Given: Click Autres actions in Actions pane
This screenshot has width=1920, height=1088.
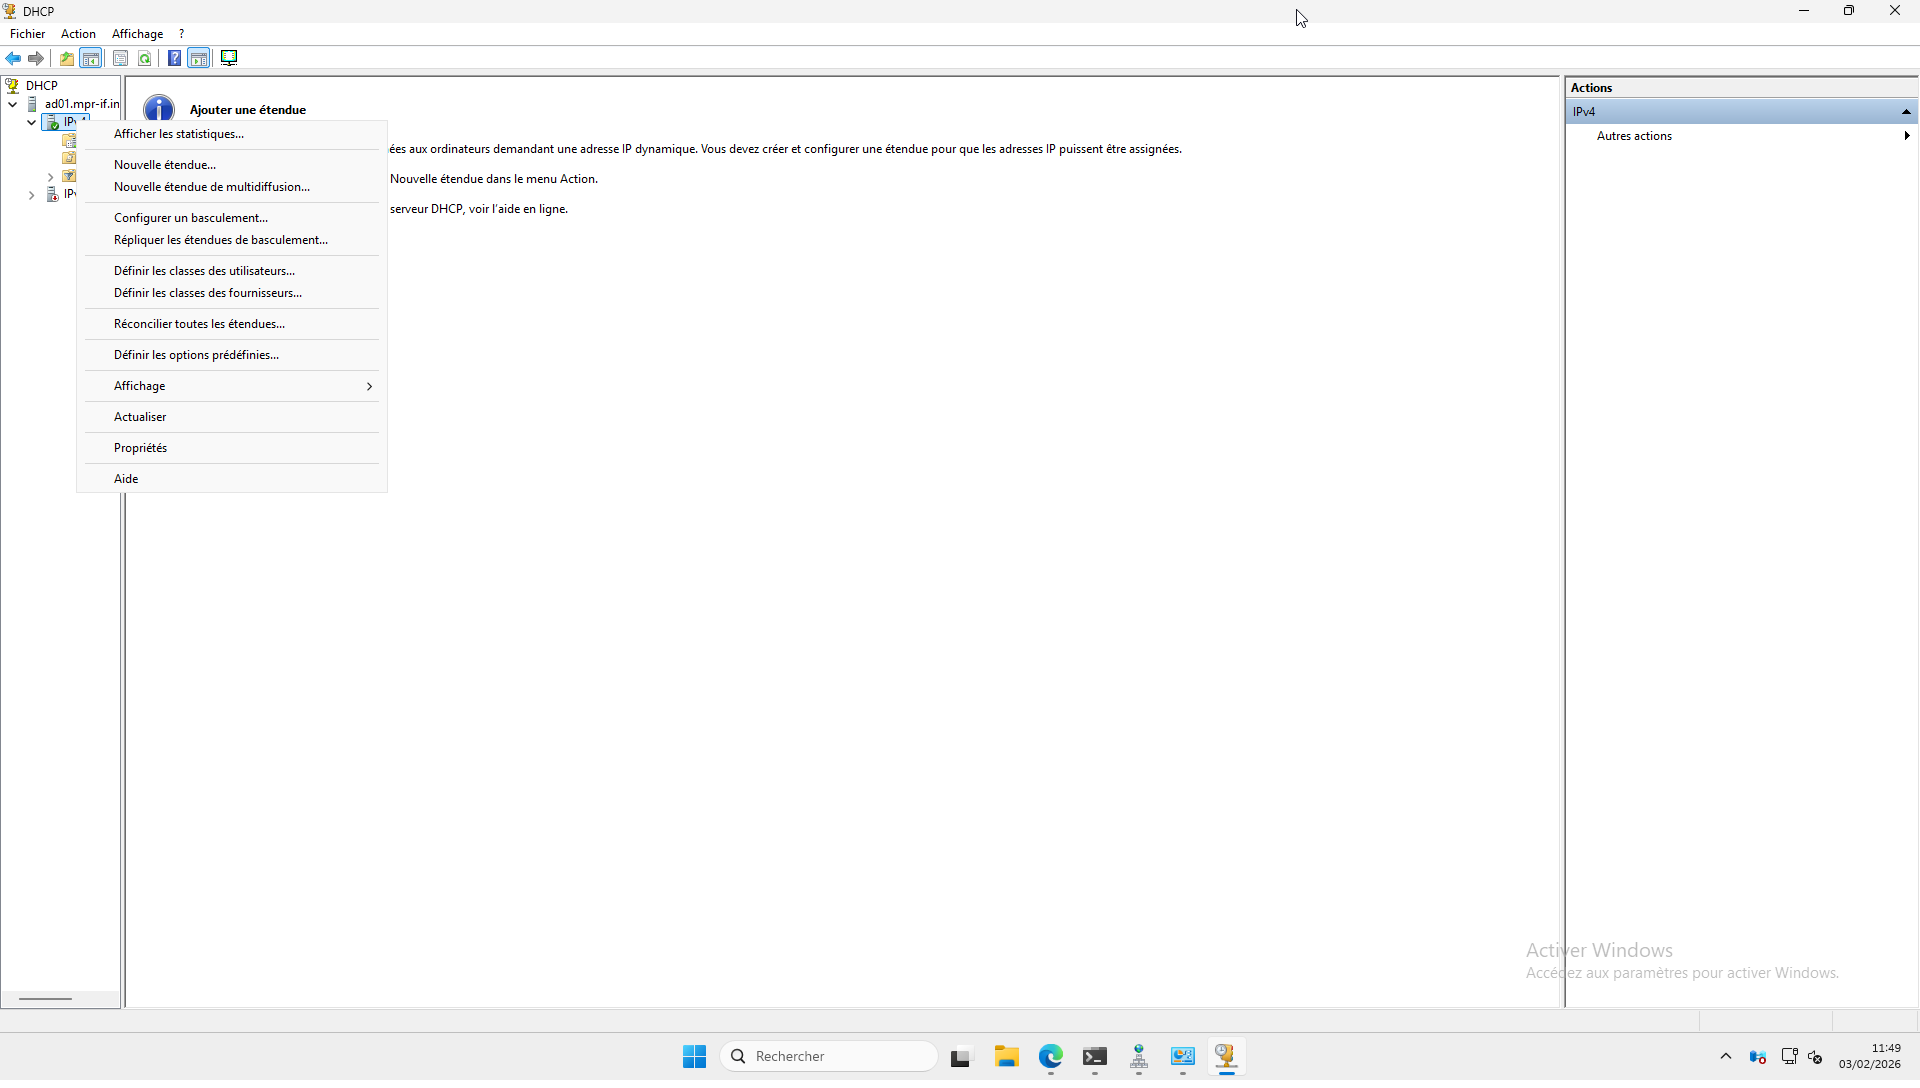Looking at the screenshot, I should click(x=1634, y=136).
